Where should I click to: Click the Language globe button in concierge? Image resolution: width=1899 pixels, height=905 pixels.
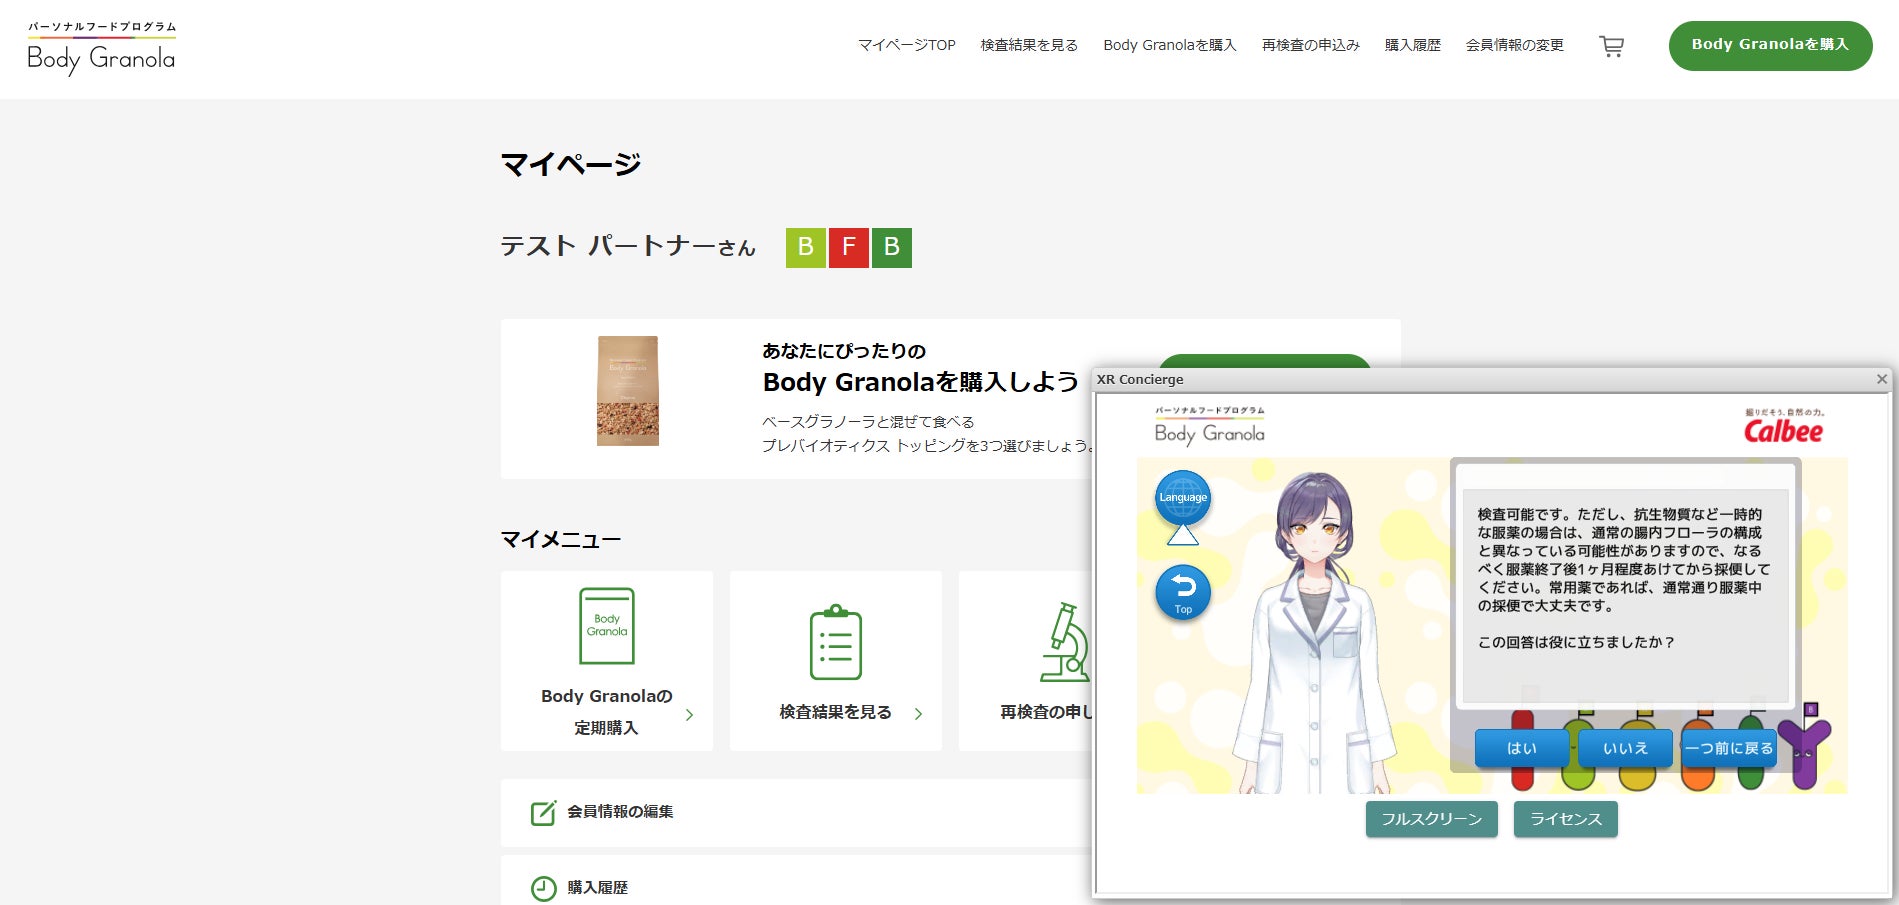[x=1183, y=498]
